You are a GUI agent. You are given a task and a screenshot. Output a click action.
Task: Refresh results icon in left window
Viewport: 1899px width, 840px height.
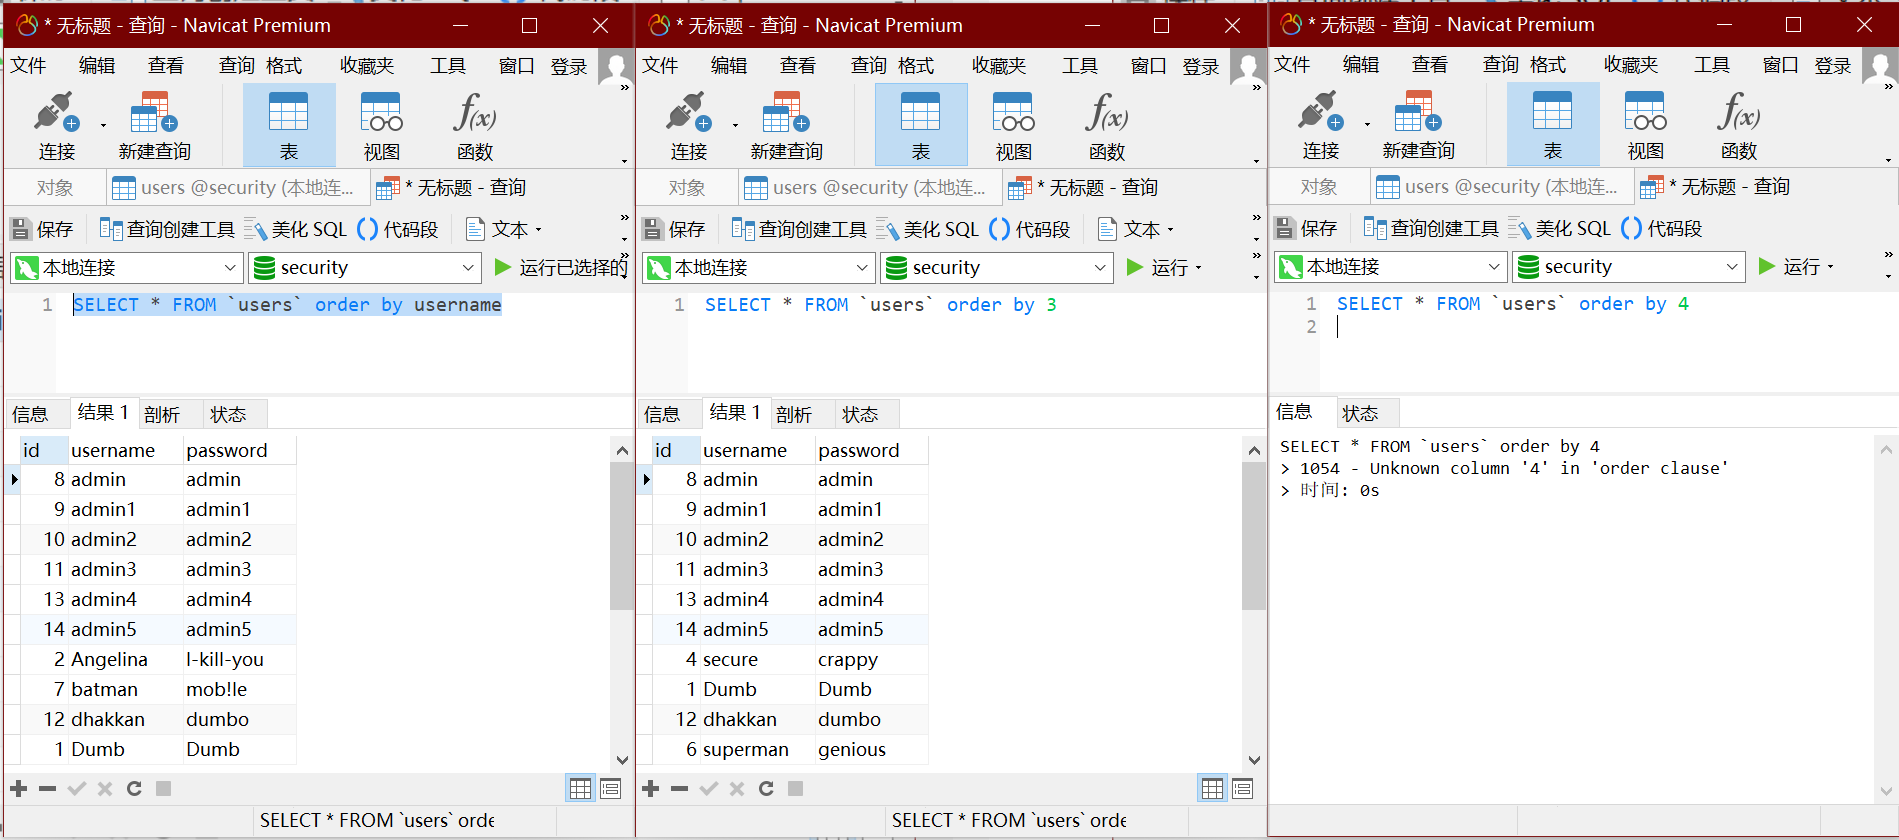click(134, 789)
